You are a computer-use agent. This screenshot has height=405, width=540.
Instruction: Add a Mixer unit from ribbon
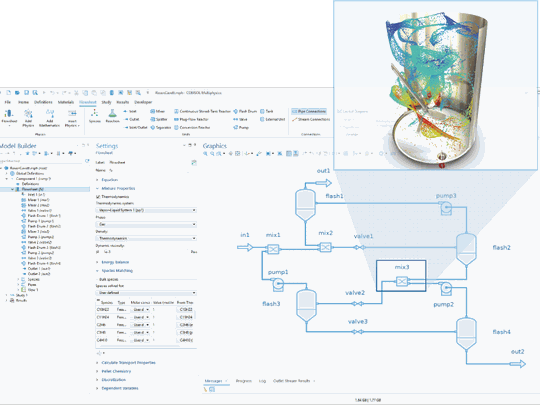(158, 111)
